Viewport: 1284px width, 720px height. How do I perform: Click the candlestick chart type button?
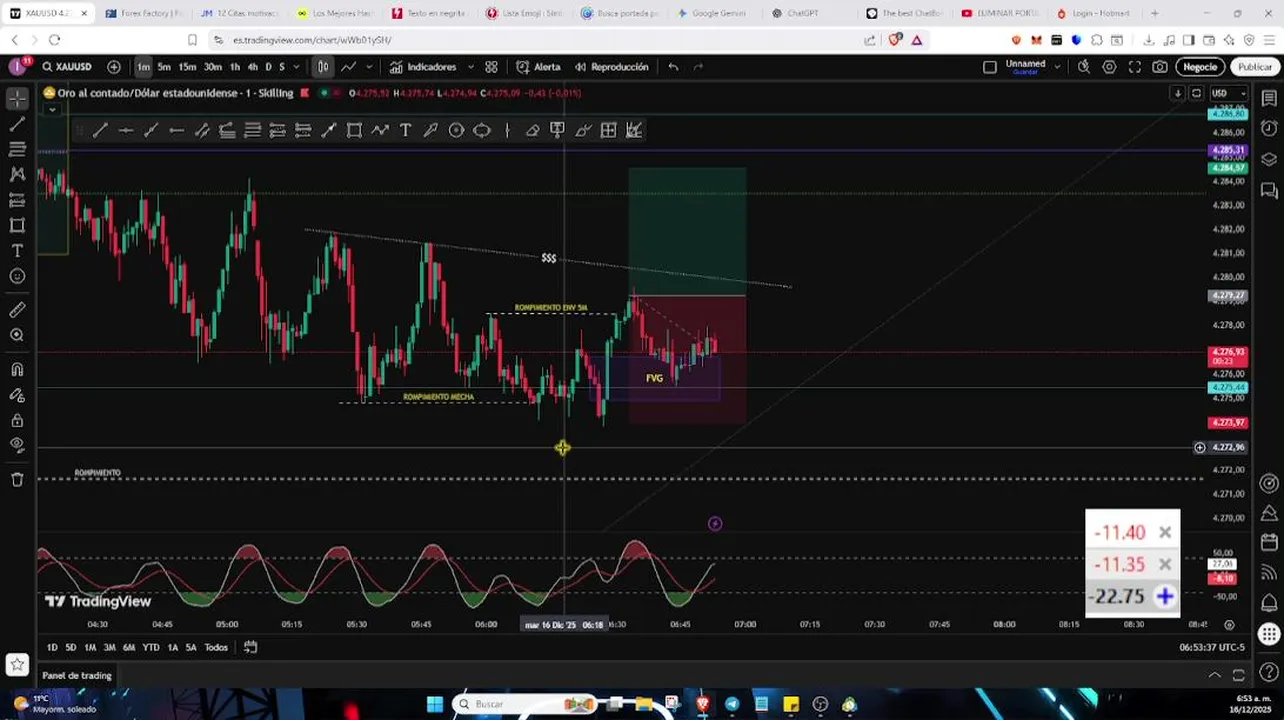click(323, 67)
